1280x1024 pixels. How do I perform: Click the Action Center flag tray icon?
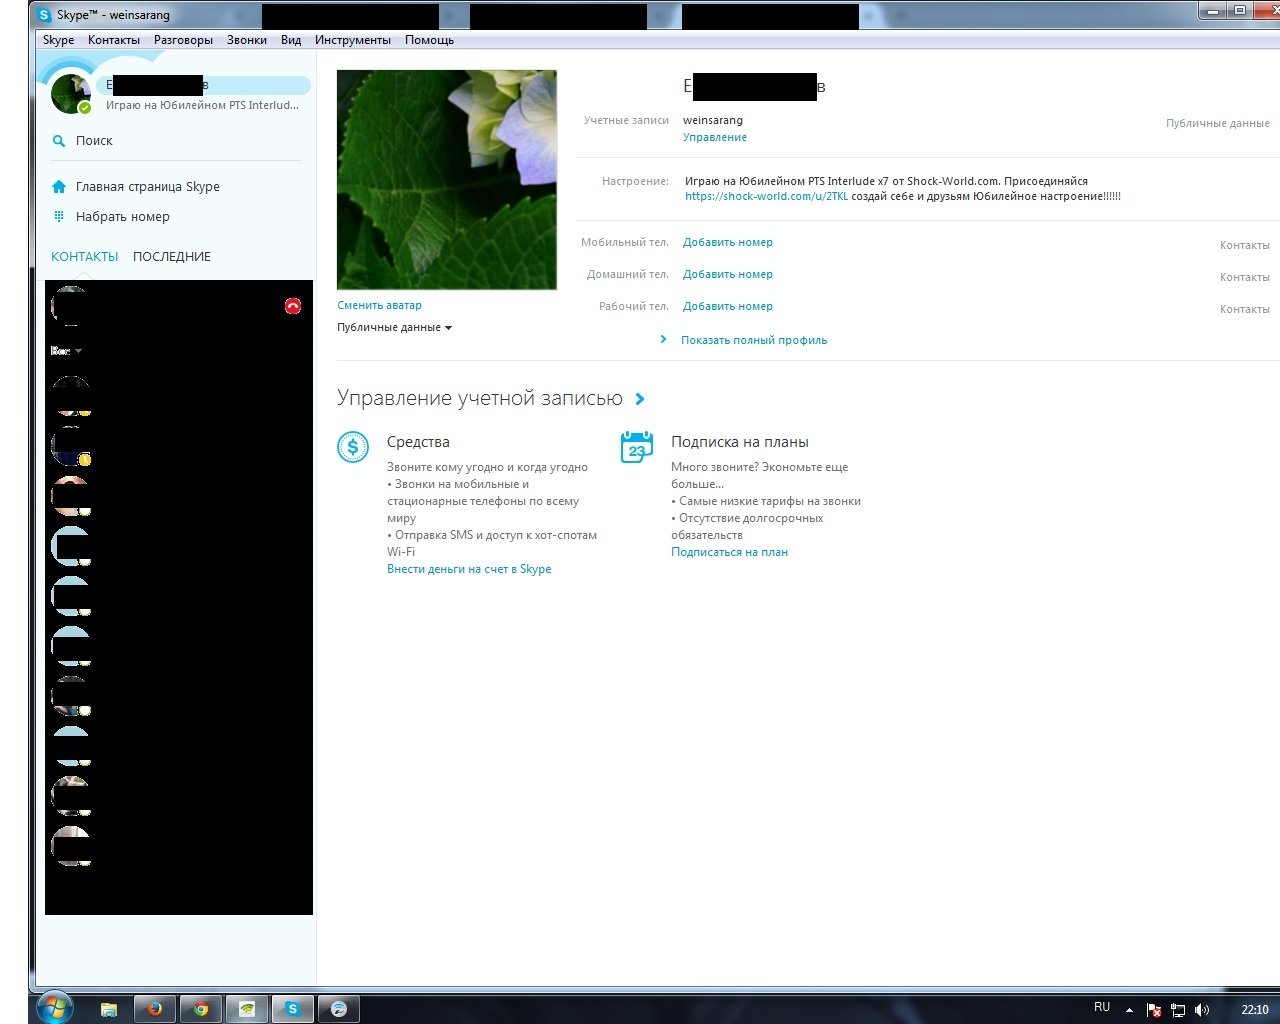1154,1010
